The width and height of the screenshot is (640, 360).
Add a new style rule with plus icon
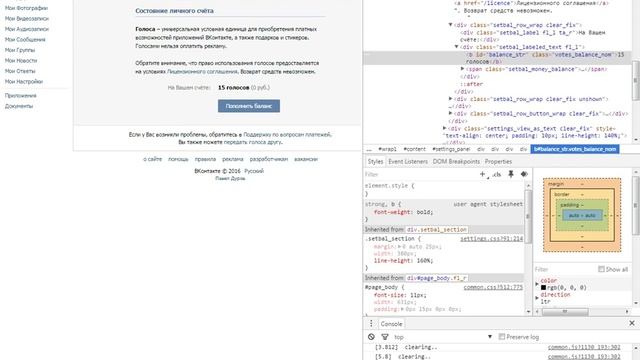(482, 174)
